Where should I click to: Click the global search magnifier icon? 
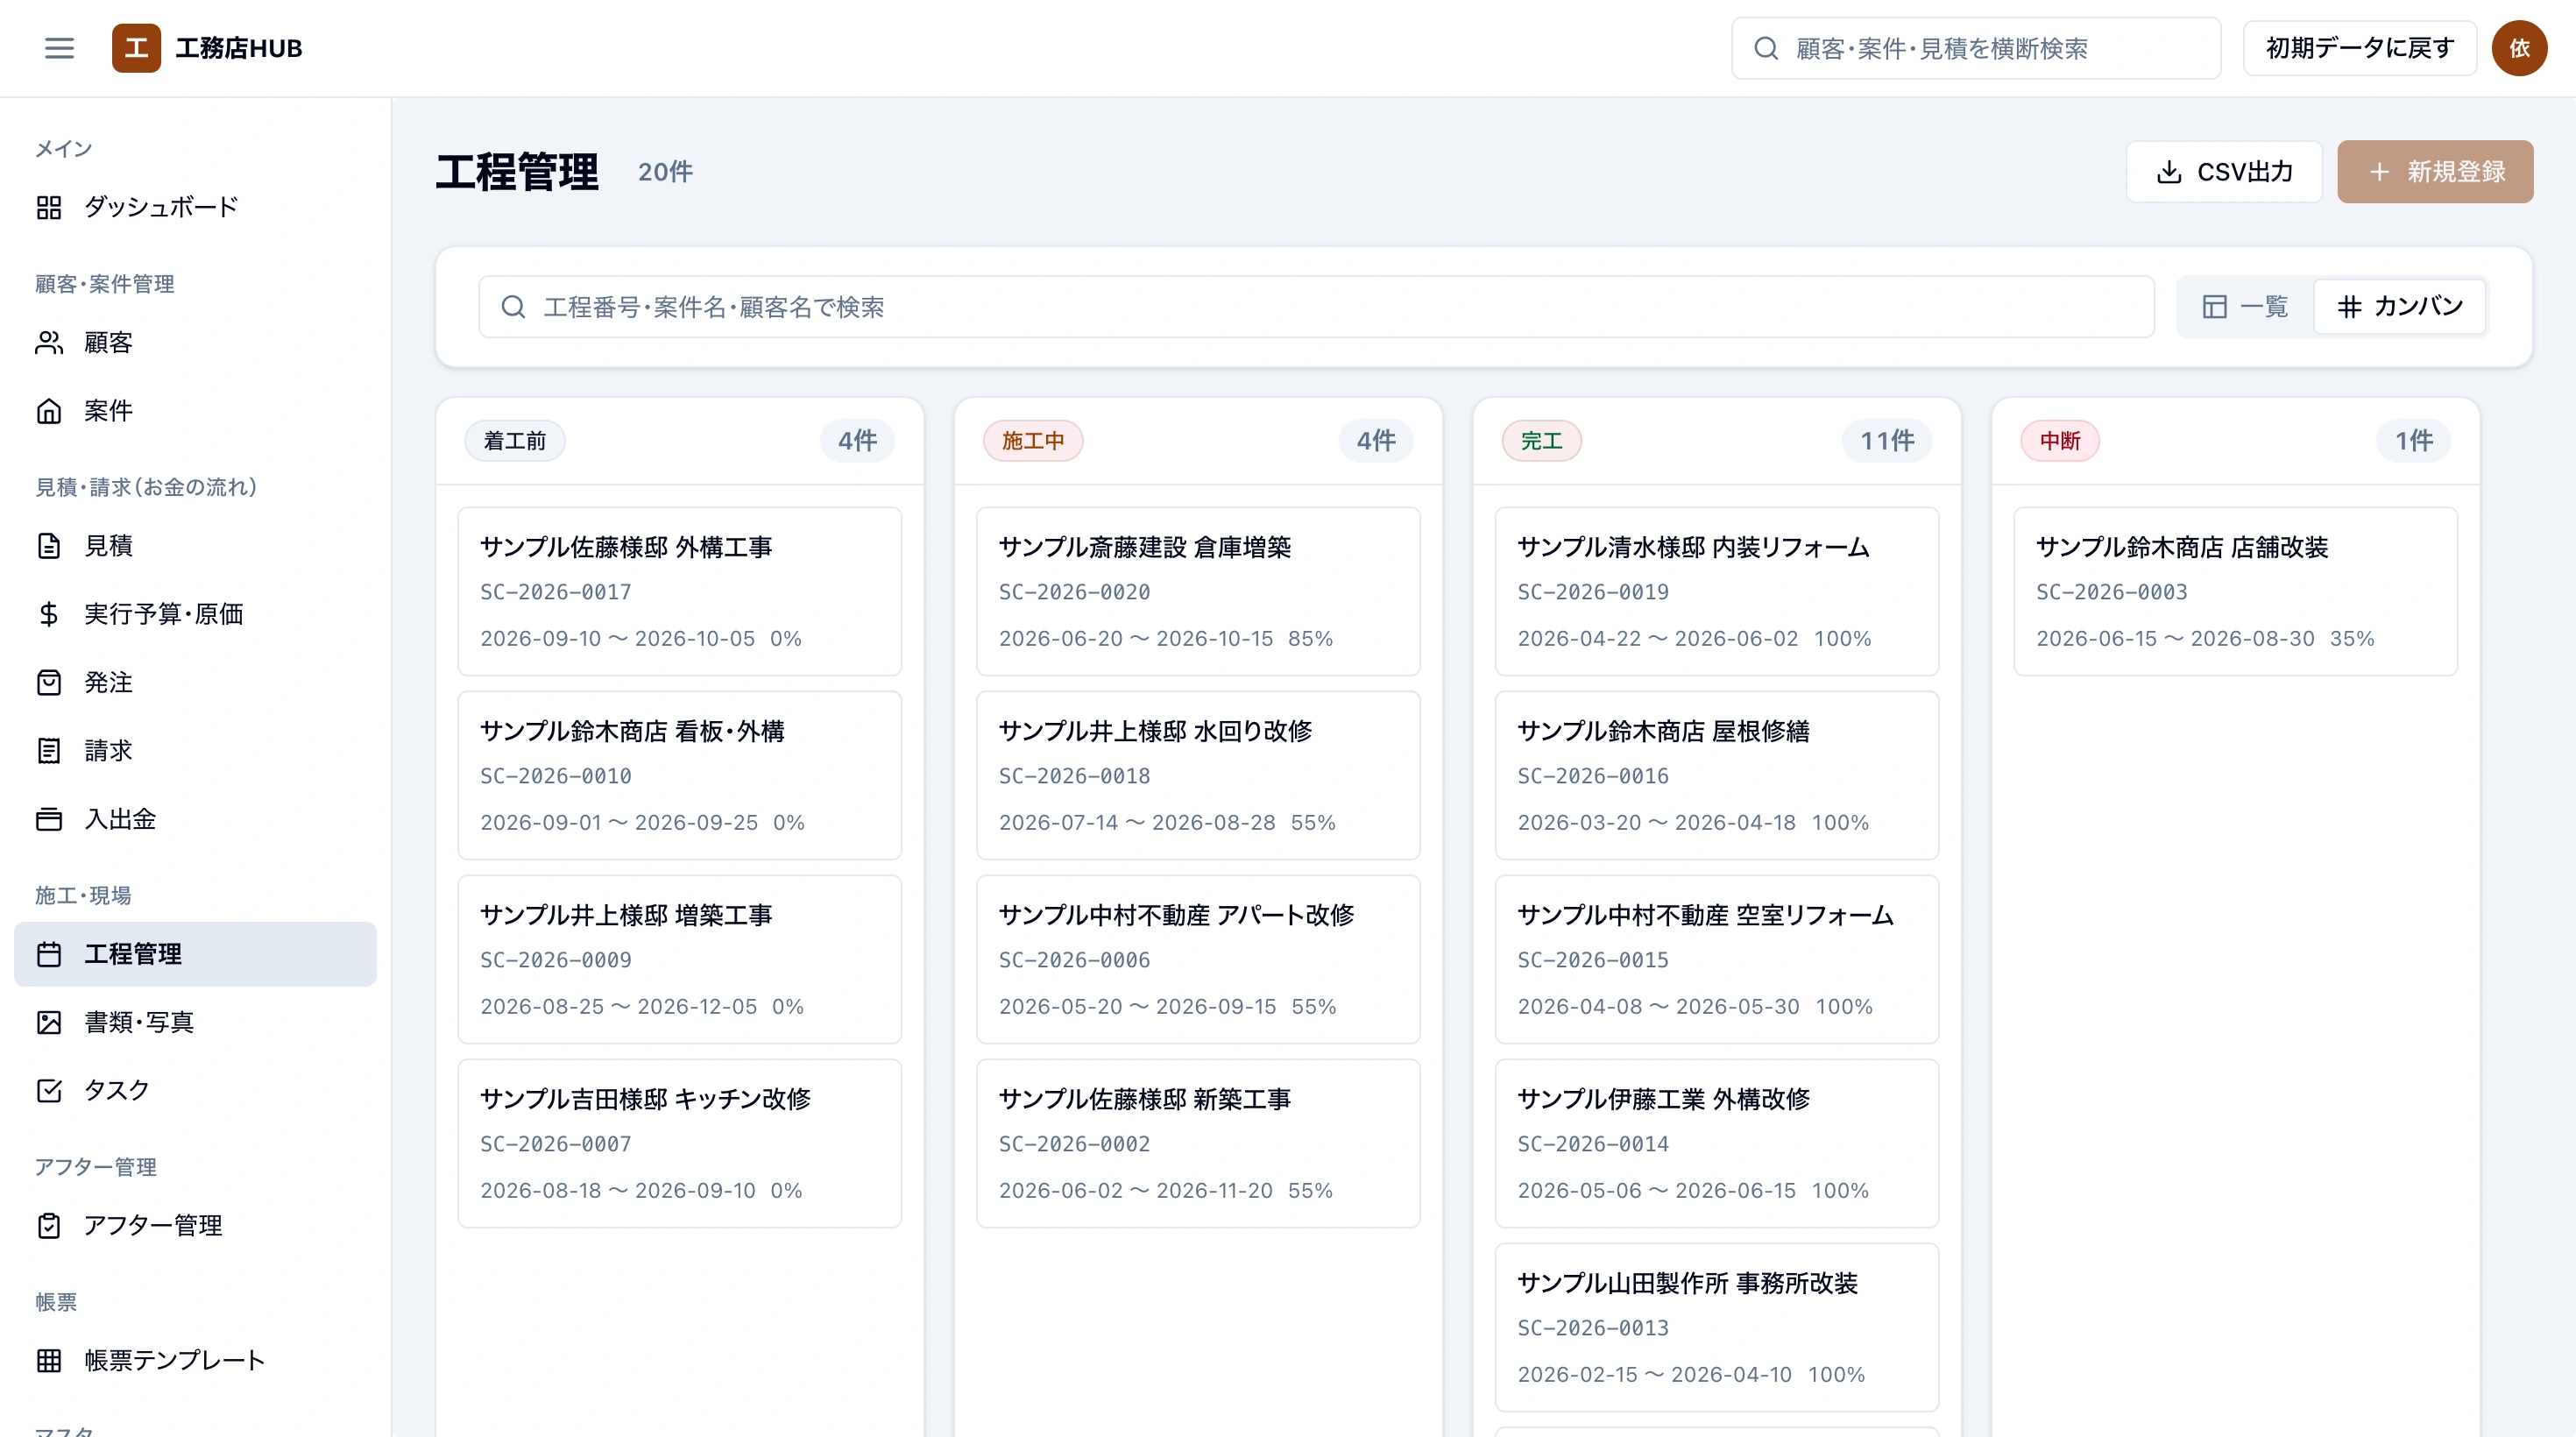(x=1766, y=48)
